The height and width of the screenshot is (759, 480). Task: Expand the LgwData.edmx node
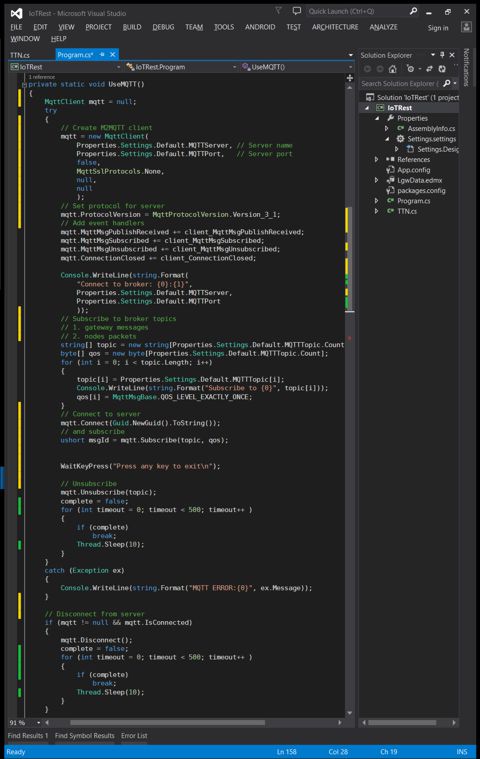pyautogui.click(x=376, y=180)
